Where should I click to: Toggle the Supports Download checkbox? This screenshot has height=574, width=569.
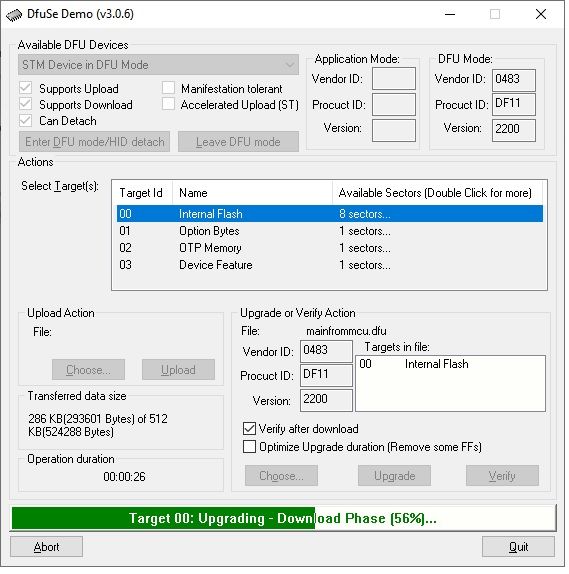pyautogui.click(x=26, y=104)
